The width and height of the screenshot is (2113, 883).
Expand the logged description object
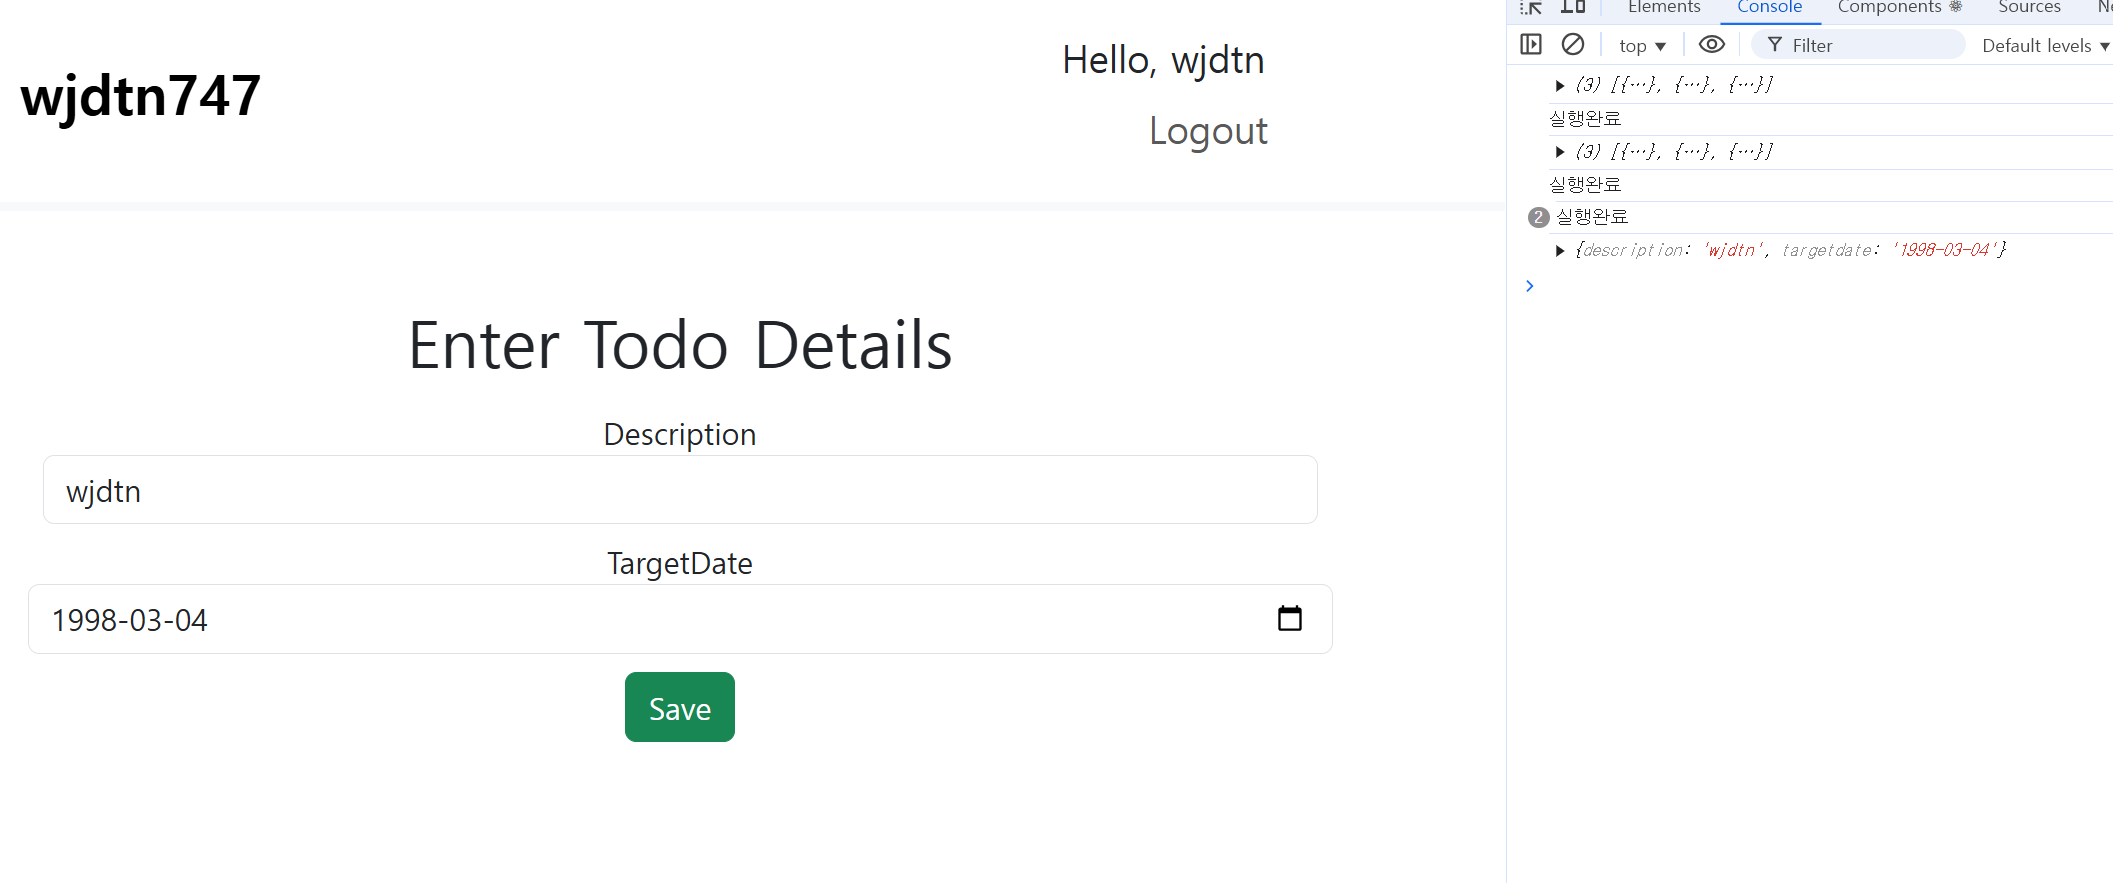tap(1560, 251)
